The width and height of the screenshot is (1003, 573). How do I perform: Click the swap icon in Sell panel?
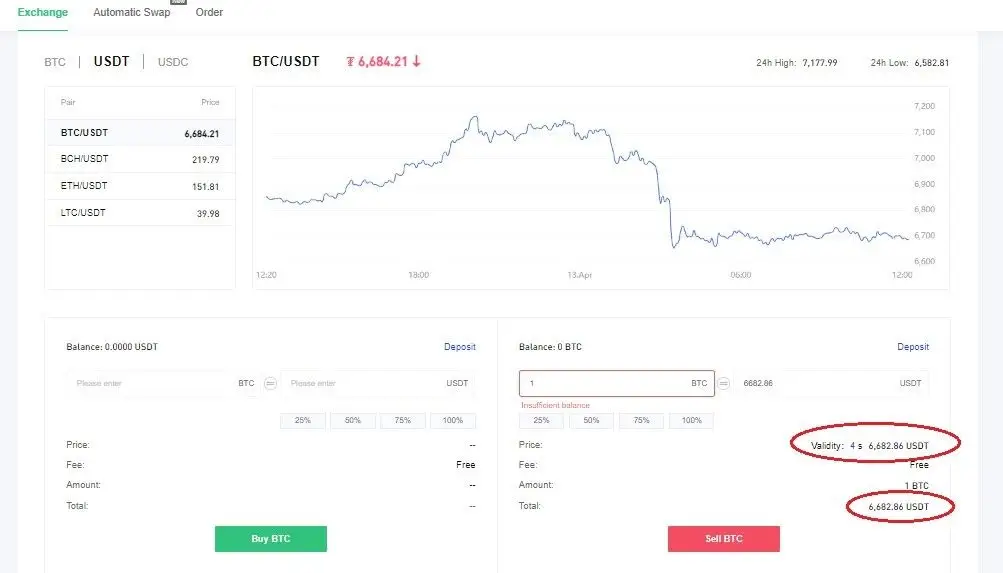724,383
